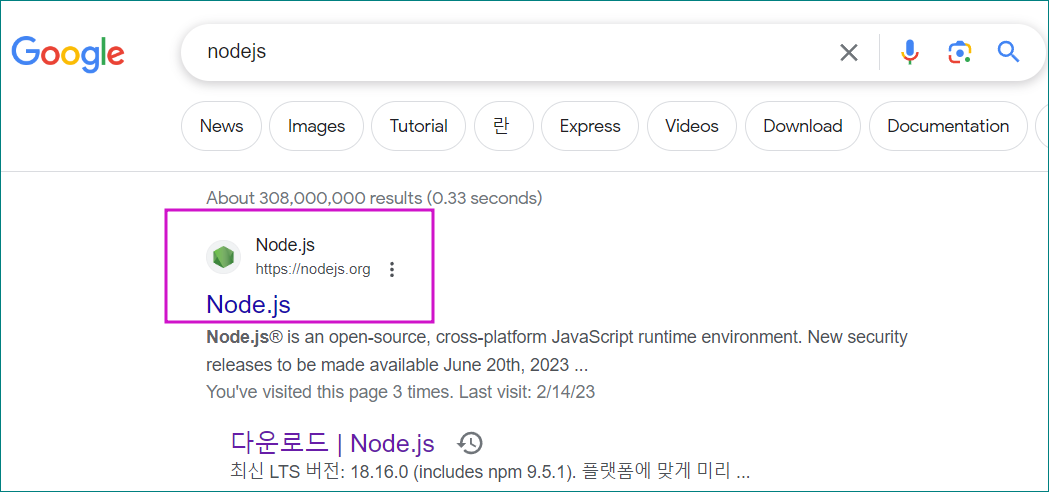This screenshot has width=1049, height=492.
Task: Submit search with the magnifying glass icon
Action: click(1008, 52)
